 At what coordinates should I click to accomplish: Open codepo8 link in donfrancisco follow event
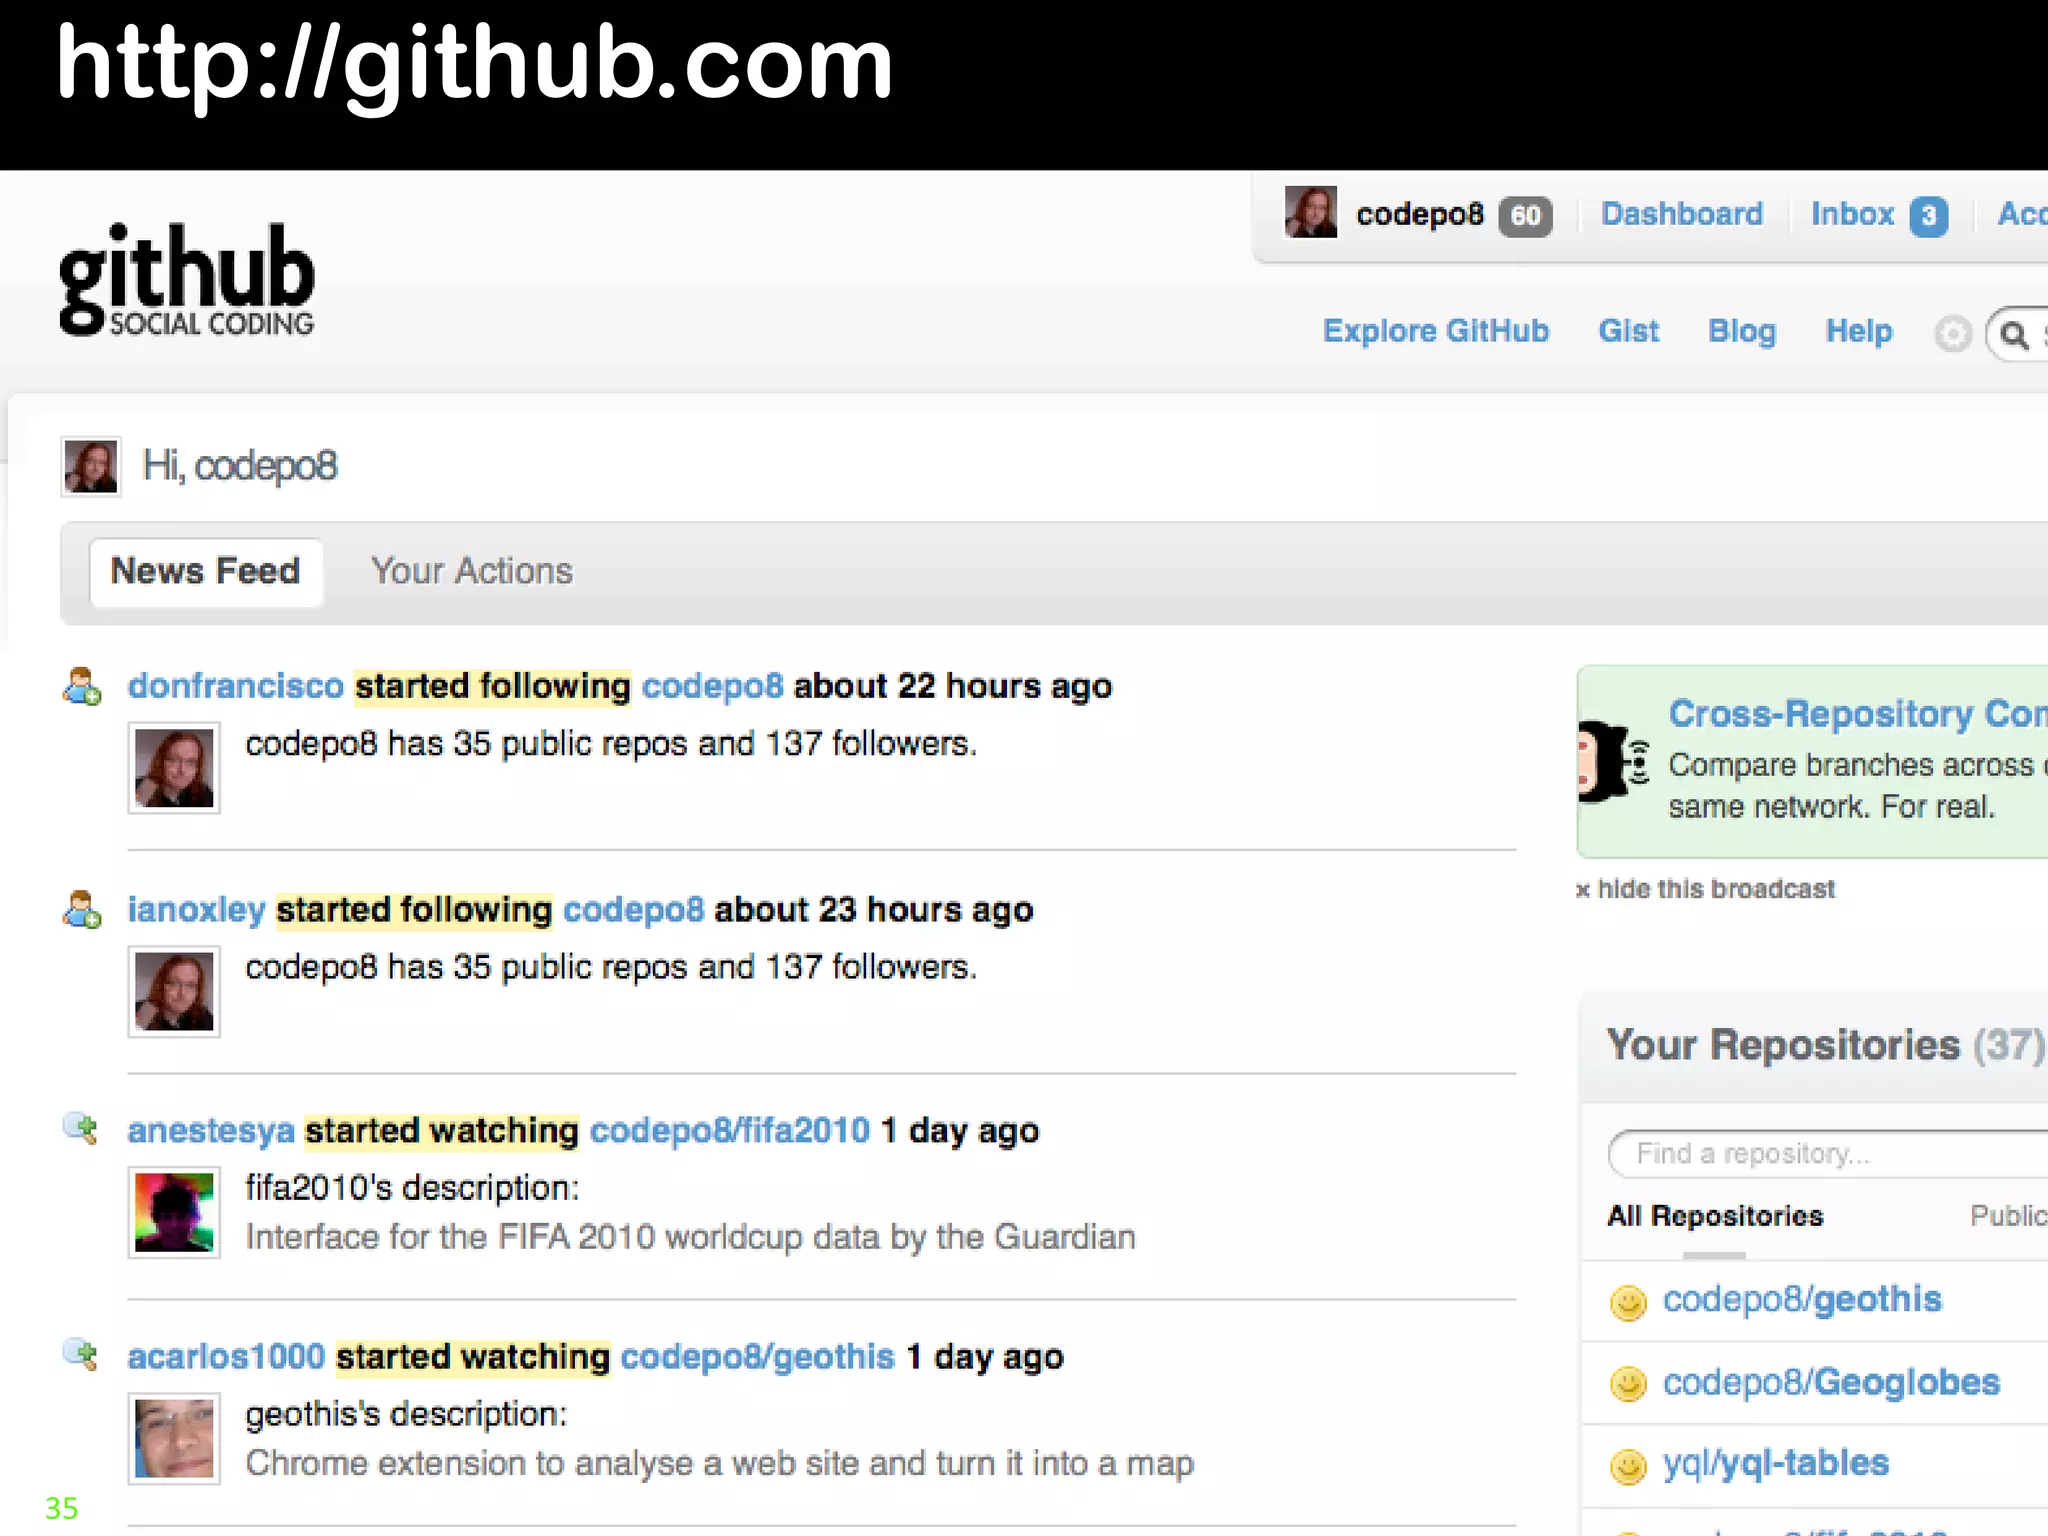pos(713,687)
